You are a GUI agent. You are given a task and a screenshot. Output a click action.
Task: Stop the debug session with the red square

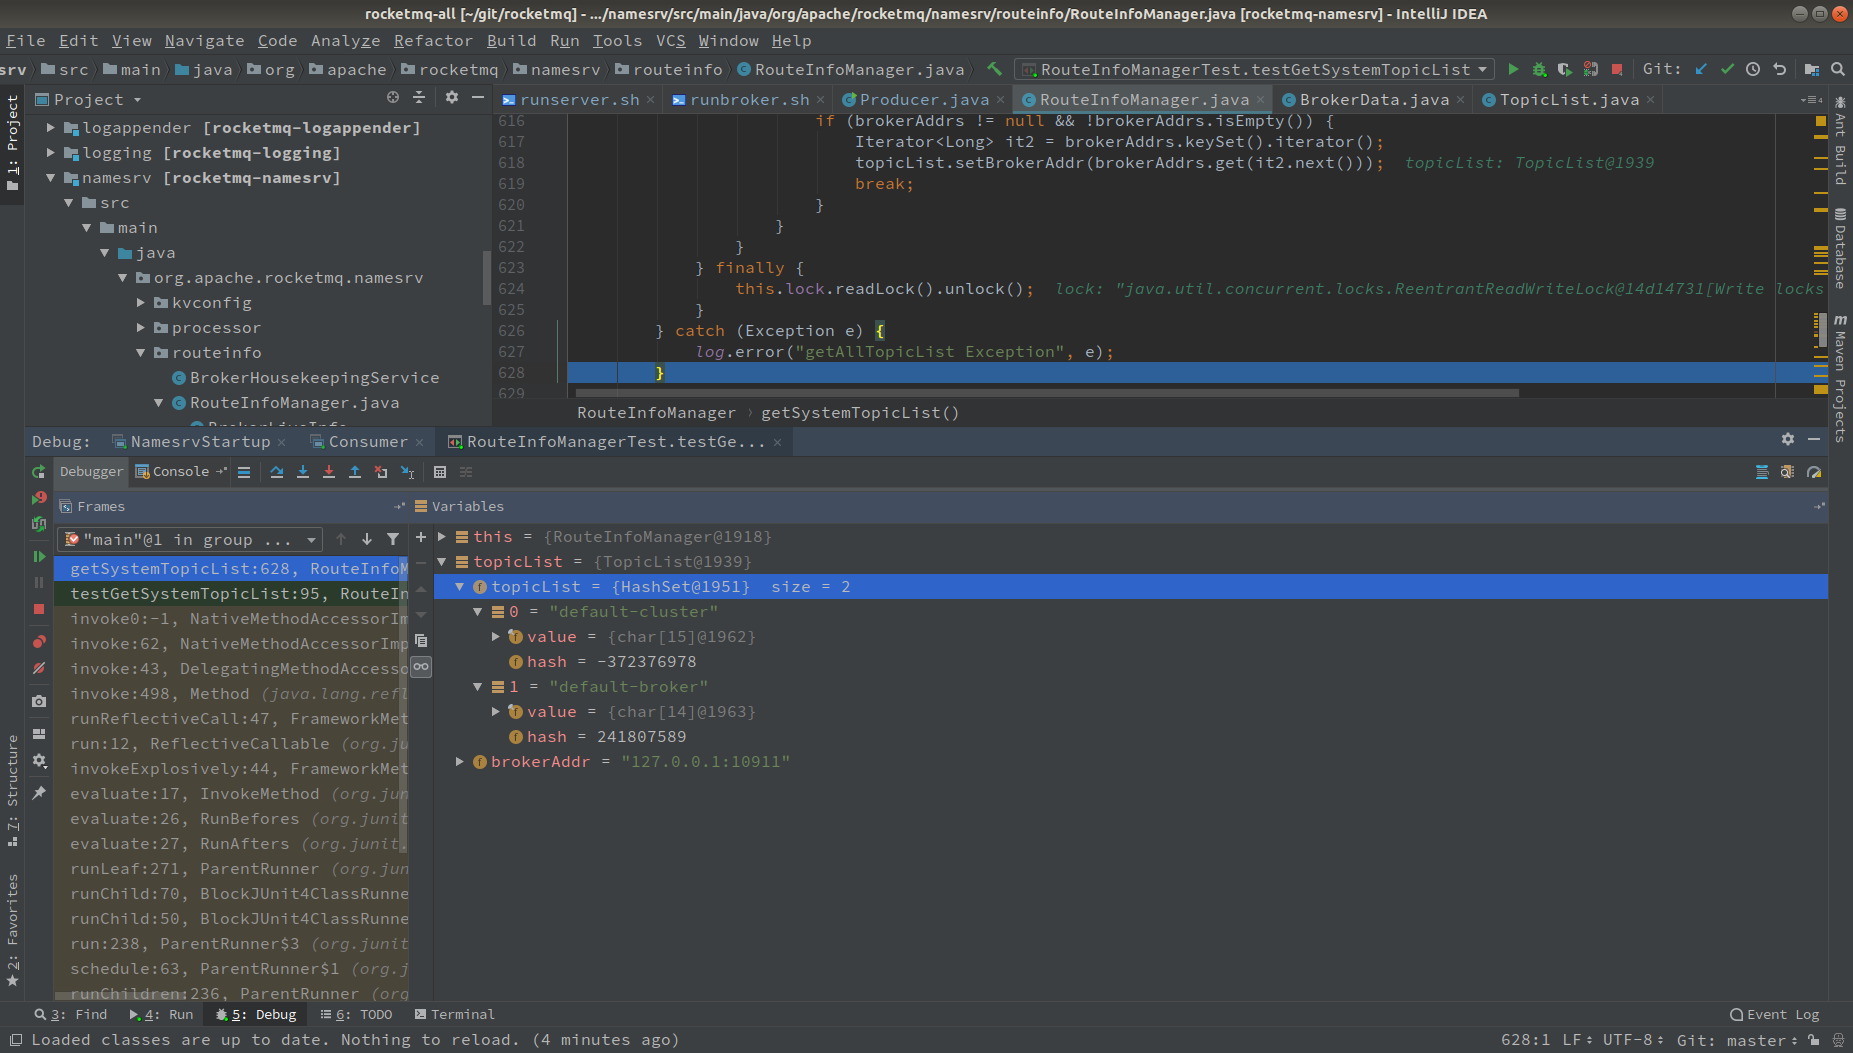[x=39, y=609]
